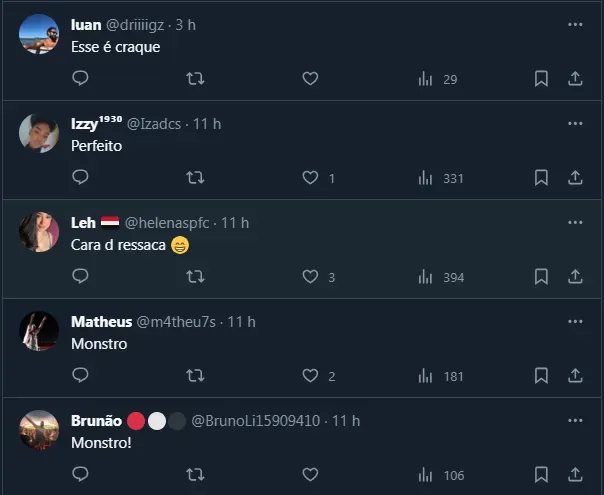Open more options menu on Leh's tweet
Viewport: 604px width, 495px height.
point(575,222)
